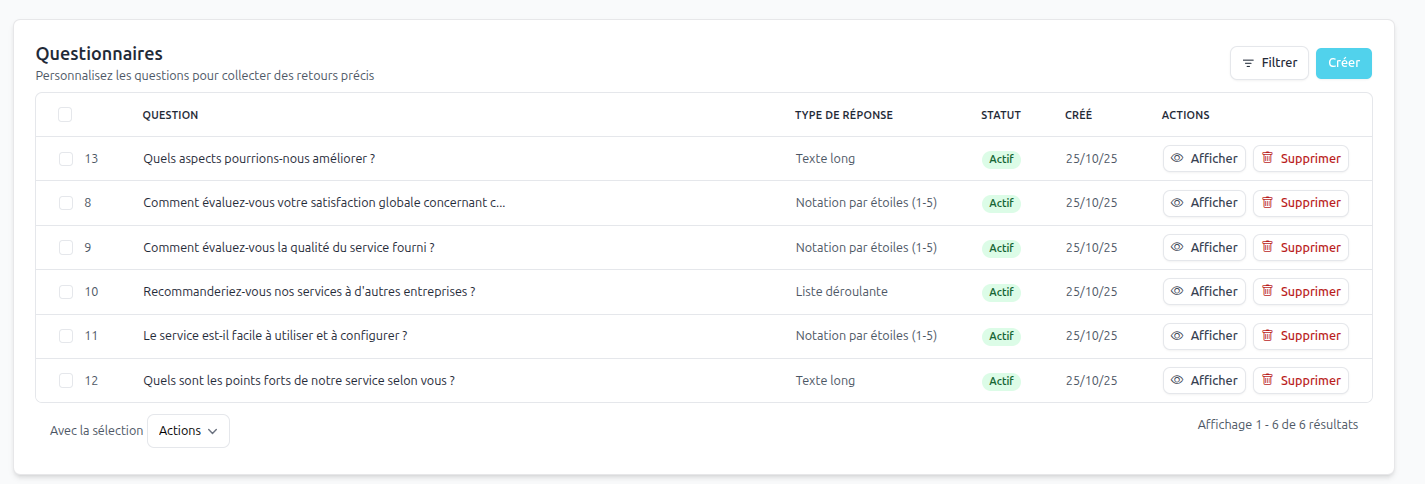
Task: Click the trash icon for question 12
Action: pyautogui.click(x=1267, y=380)
